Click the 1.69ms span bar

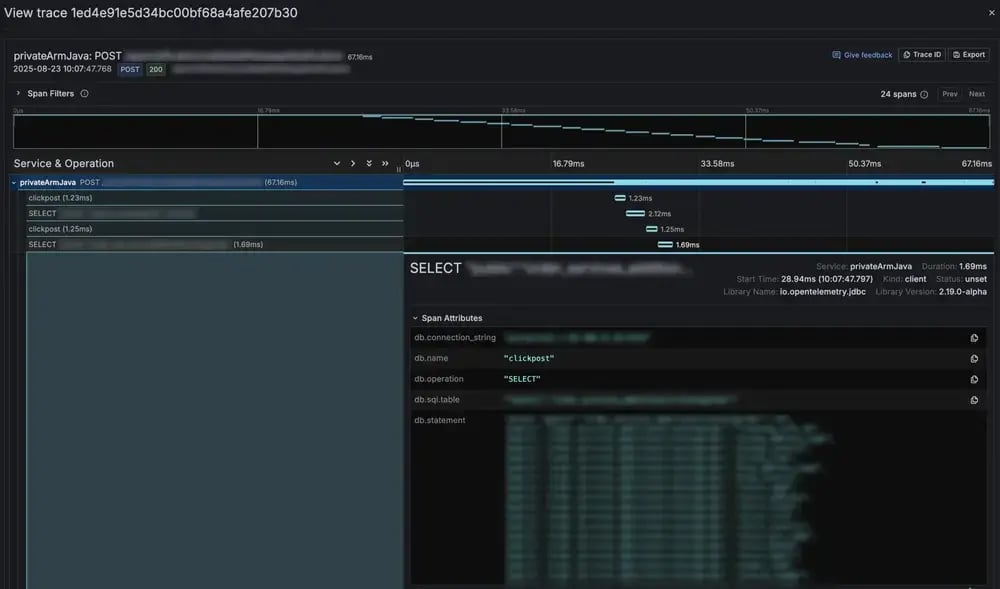[x=665, y=244]
